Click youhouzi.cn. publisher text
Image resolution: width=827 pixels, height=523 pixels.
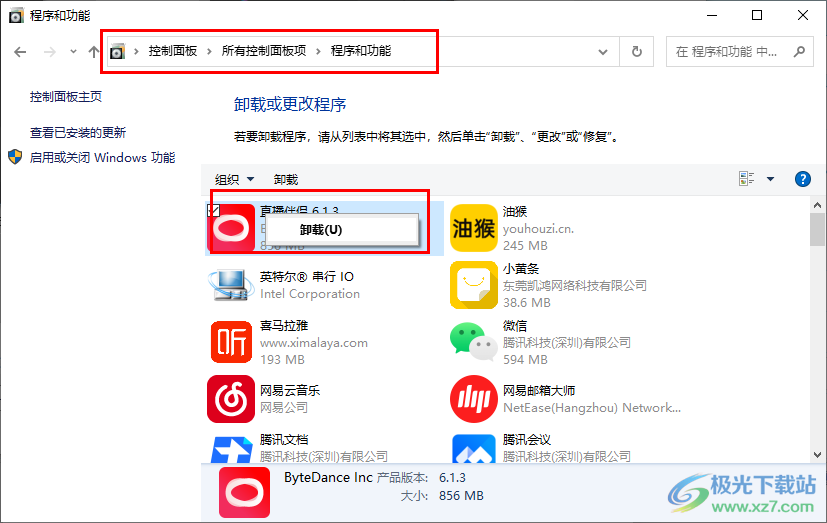point(538,229)
